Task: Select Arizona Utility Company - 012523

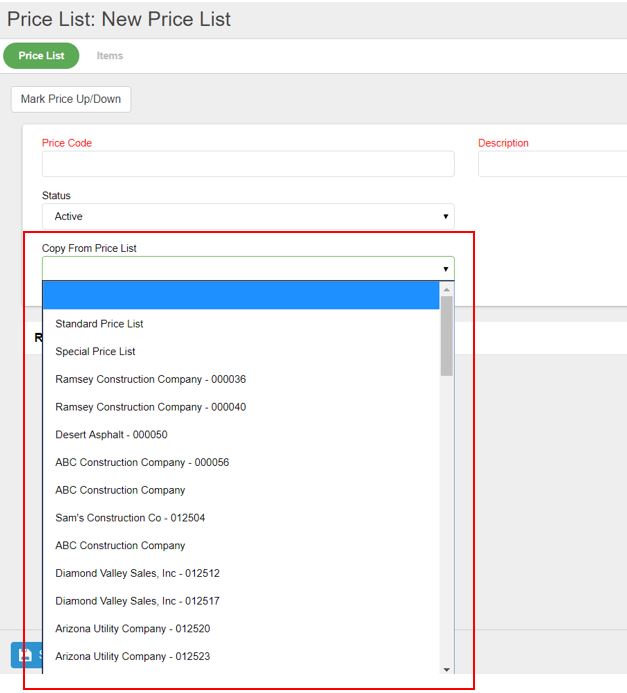Action: tap(241, 657)
